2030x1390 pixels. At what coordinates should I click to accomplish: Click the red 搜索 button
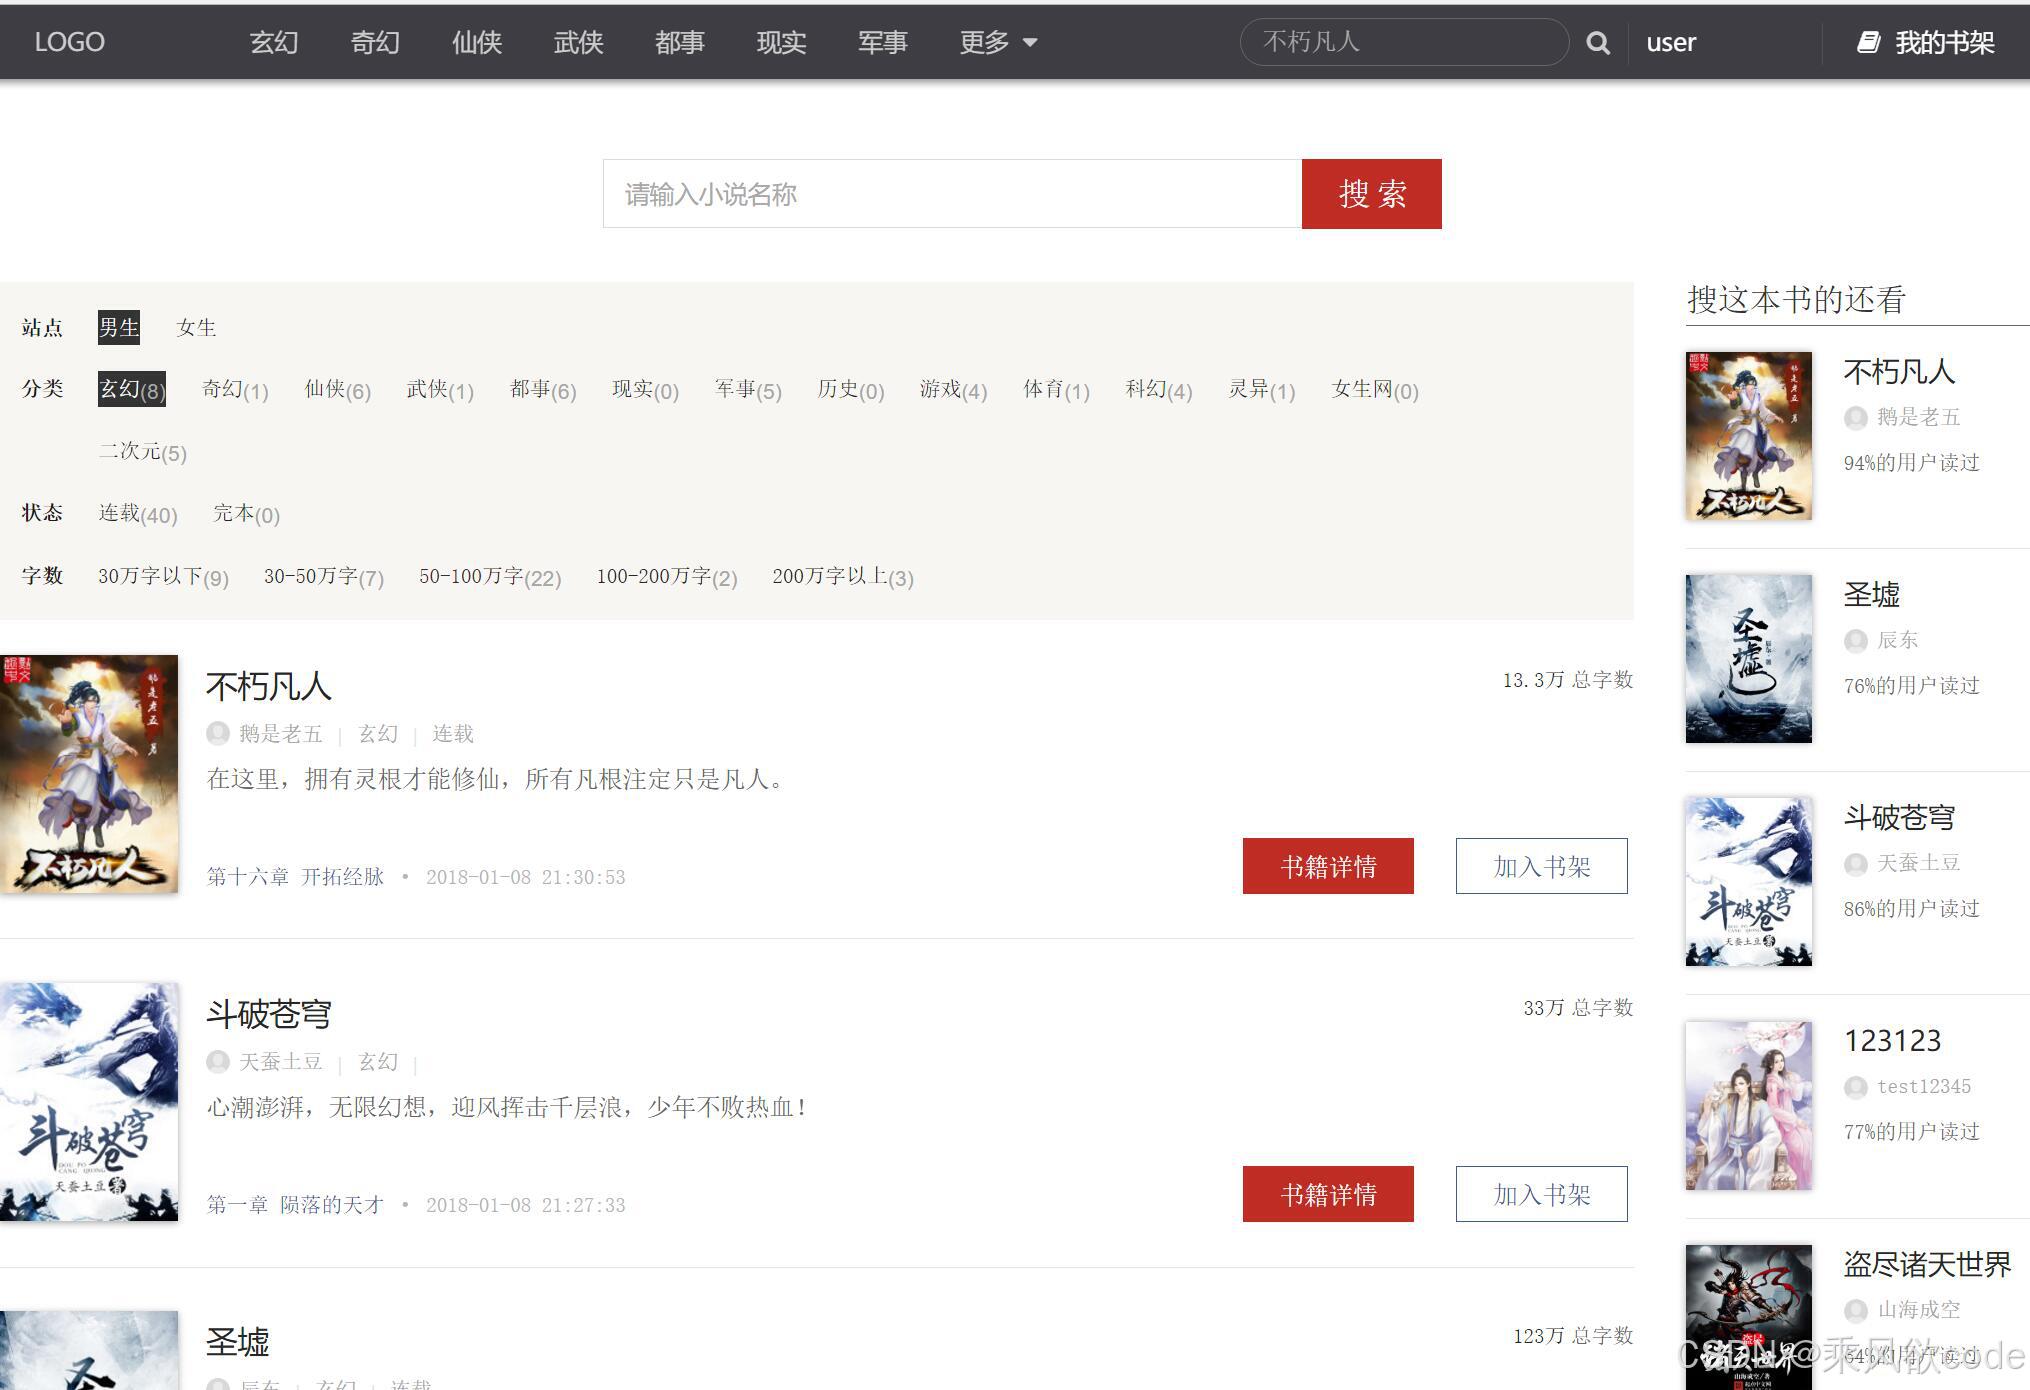[x=1371, y=194]
